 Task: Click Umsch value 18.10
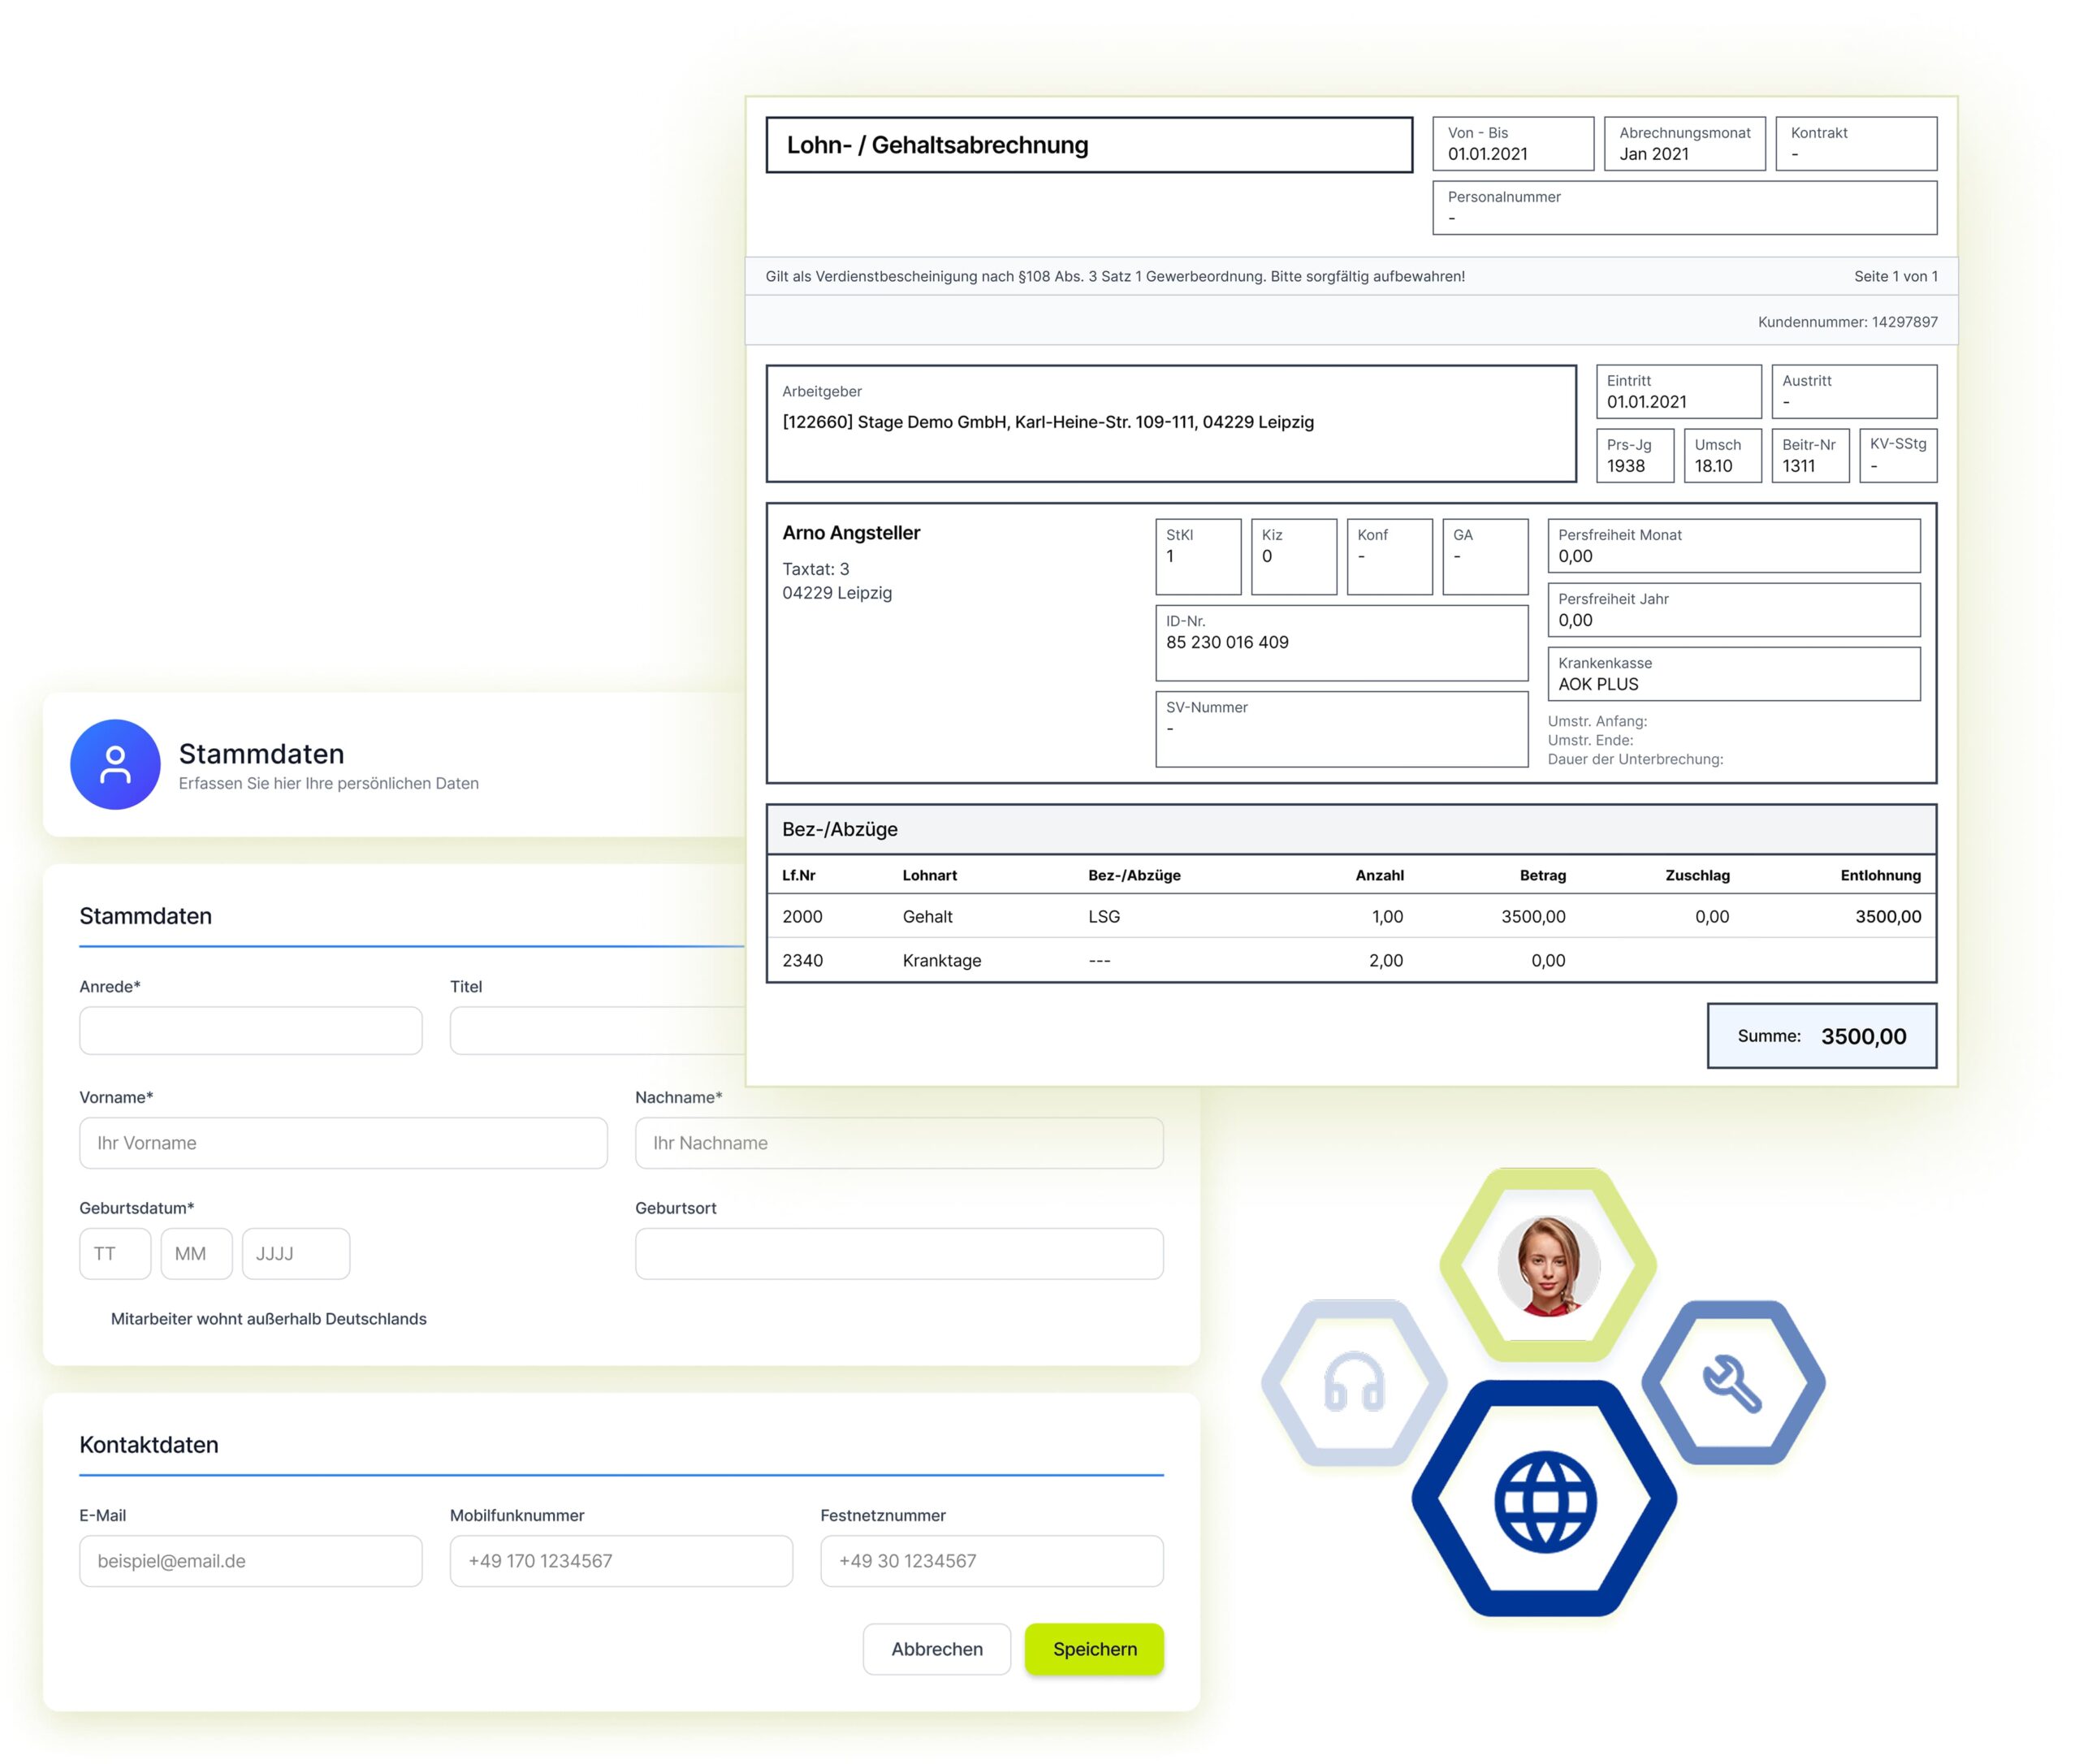pos(1713,466)
